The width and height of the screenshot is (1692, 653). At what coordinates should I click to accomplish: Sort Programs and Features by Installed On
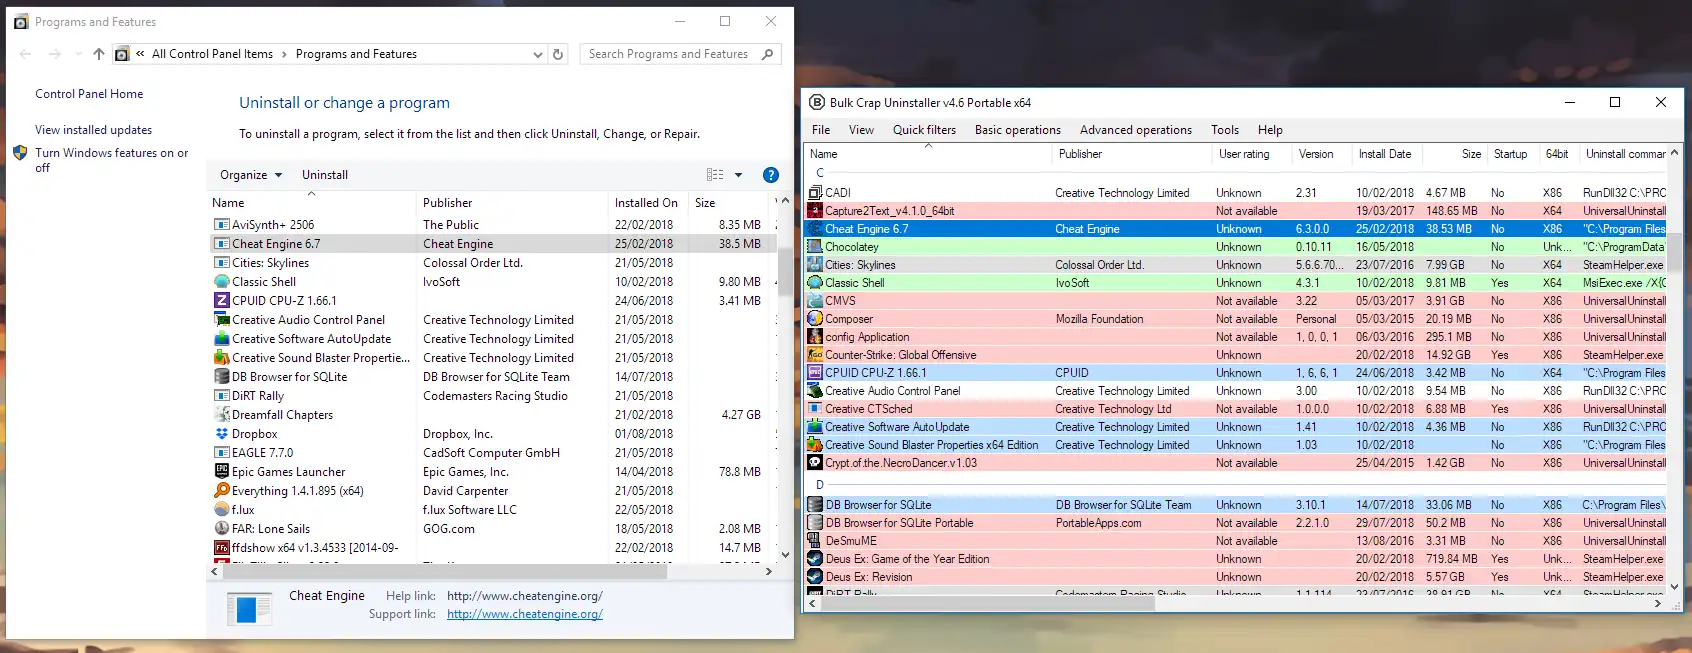click(x=646, y=203)
